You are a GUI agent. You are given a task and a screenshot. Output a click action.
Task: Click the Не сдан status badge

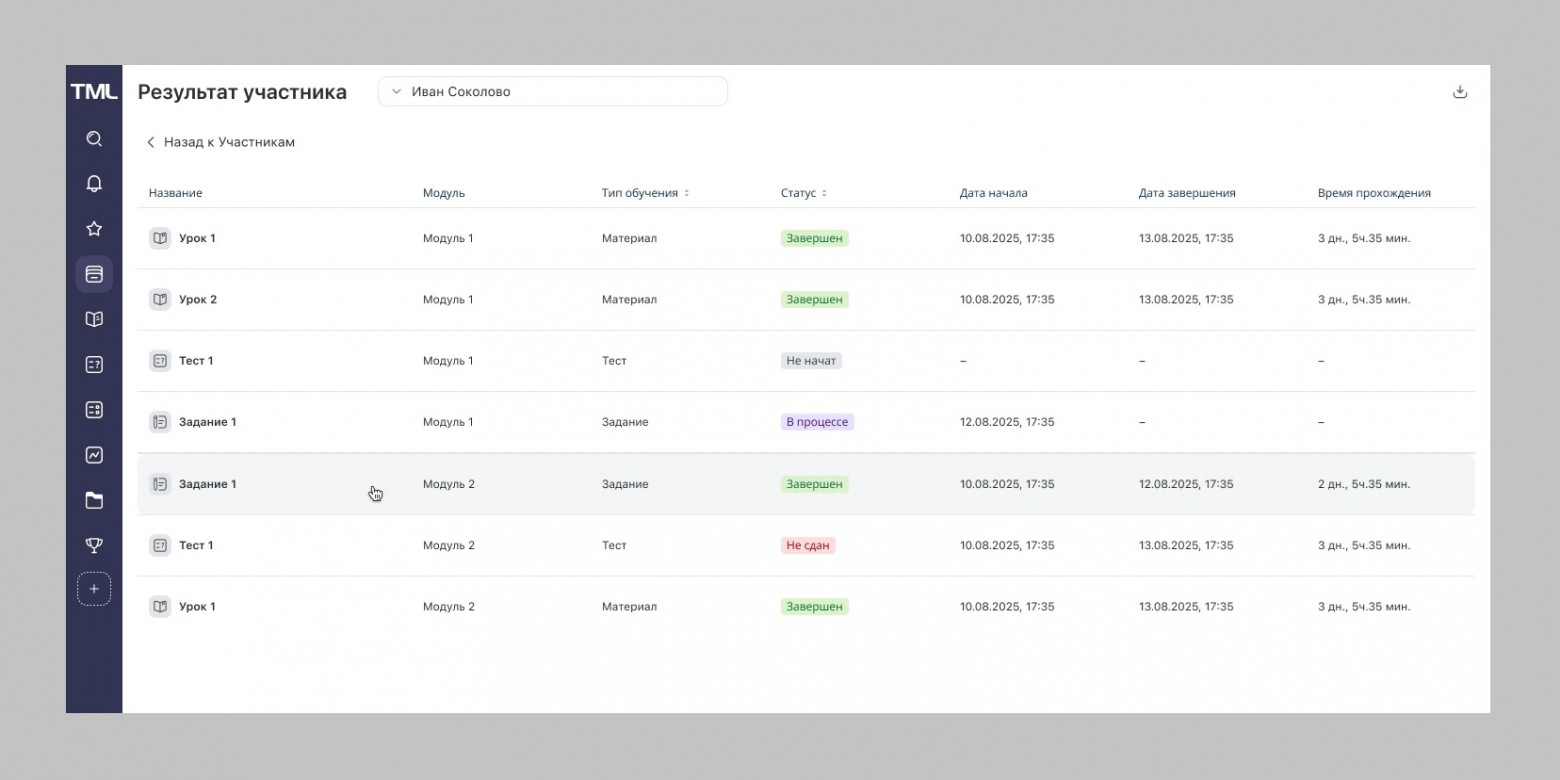pyautogui.click(x=808, y=545)
